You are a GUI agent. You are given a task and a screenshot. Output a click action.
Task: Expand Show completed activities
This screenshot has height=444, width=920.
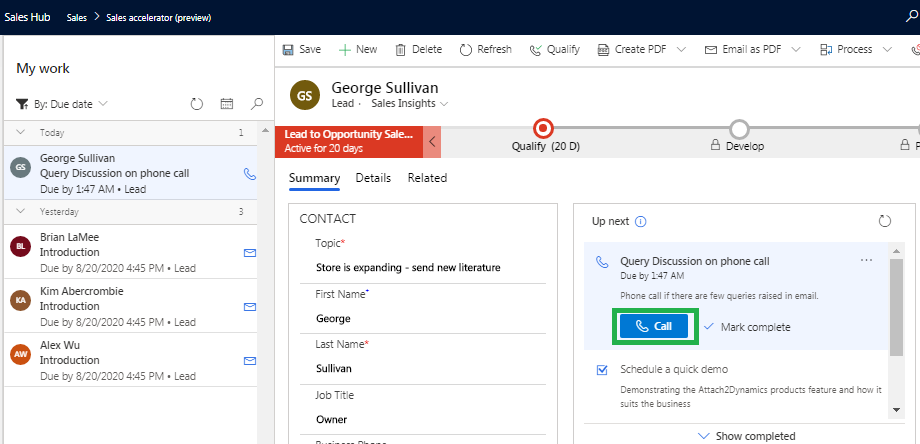[x=746, y=436]
